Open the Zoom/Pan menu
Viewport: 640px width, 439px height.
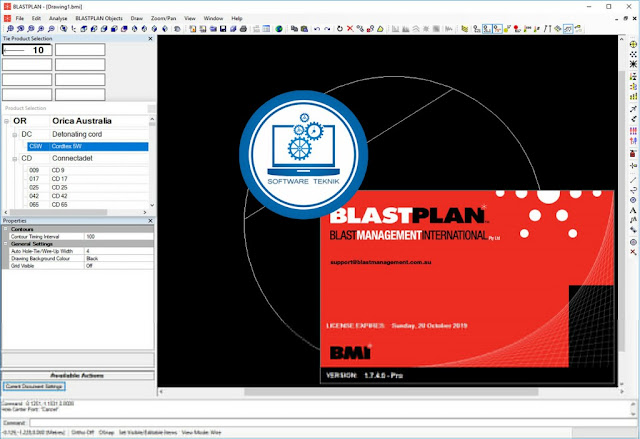[x=163, y=18]
